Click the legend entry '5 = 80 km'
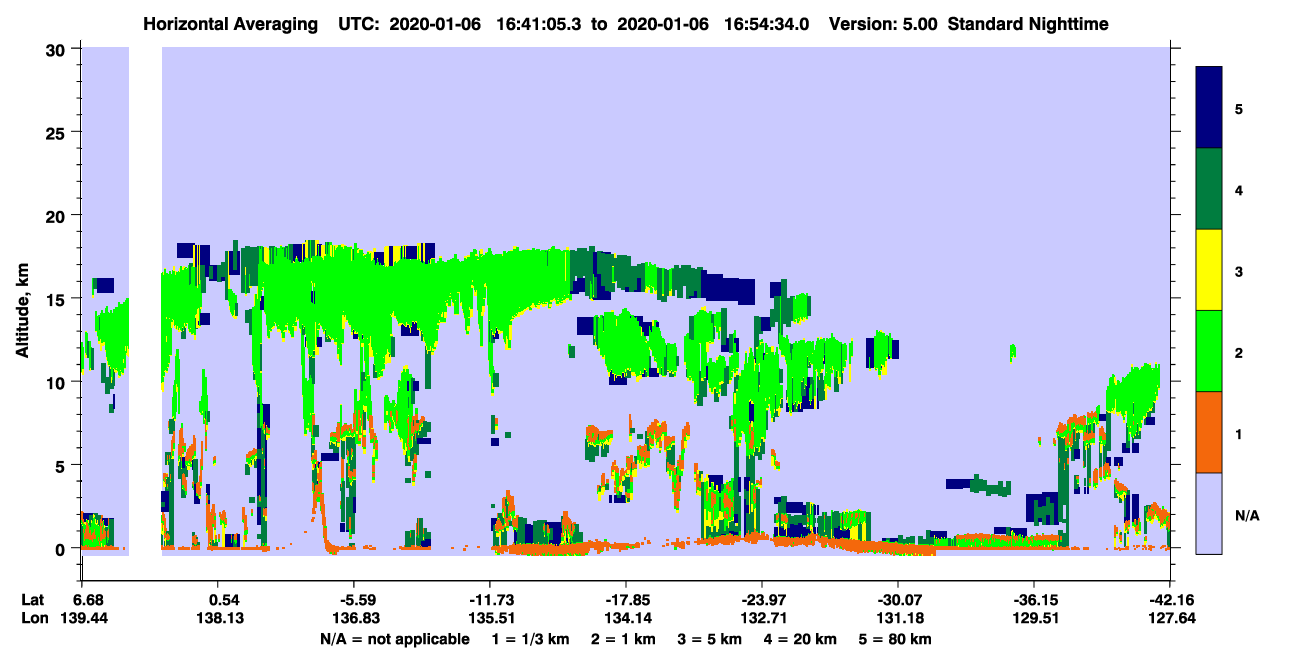1300x667 pixels. [x=895, y=639]
